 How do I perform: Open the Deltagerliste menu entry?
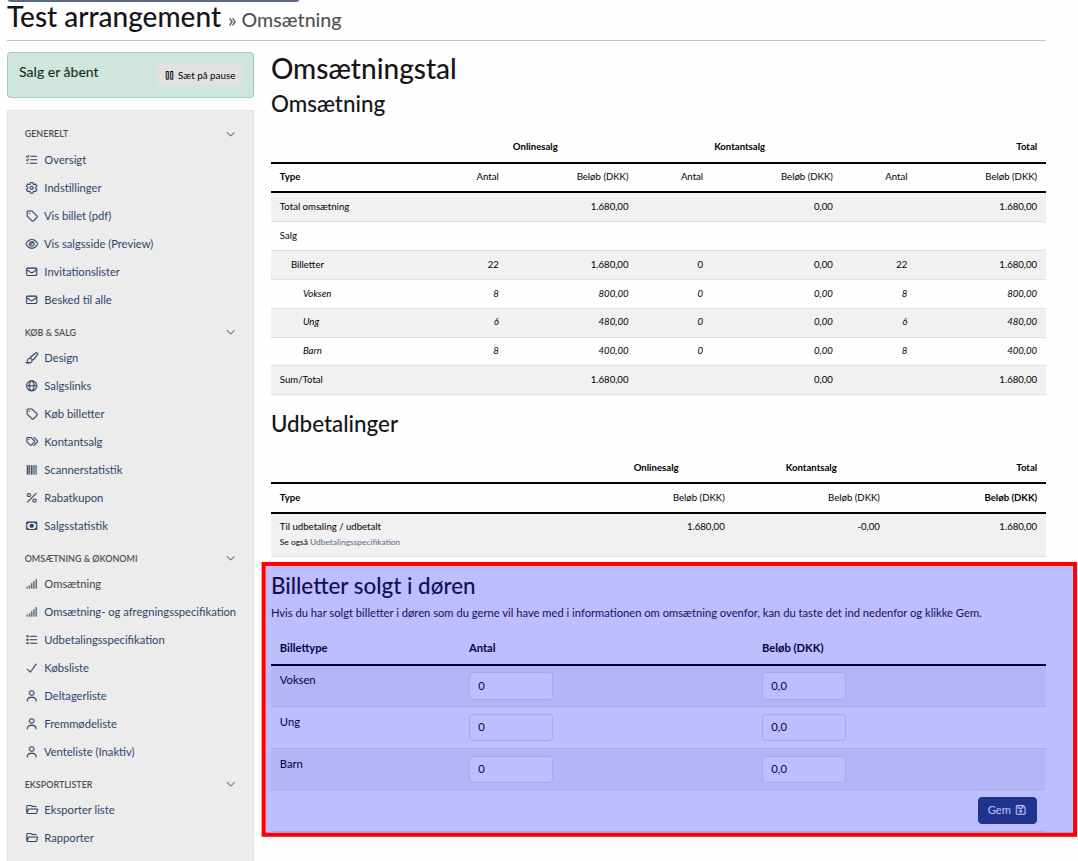click(76, 696)
